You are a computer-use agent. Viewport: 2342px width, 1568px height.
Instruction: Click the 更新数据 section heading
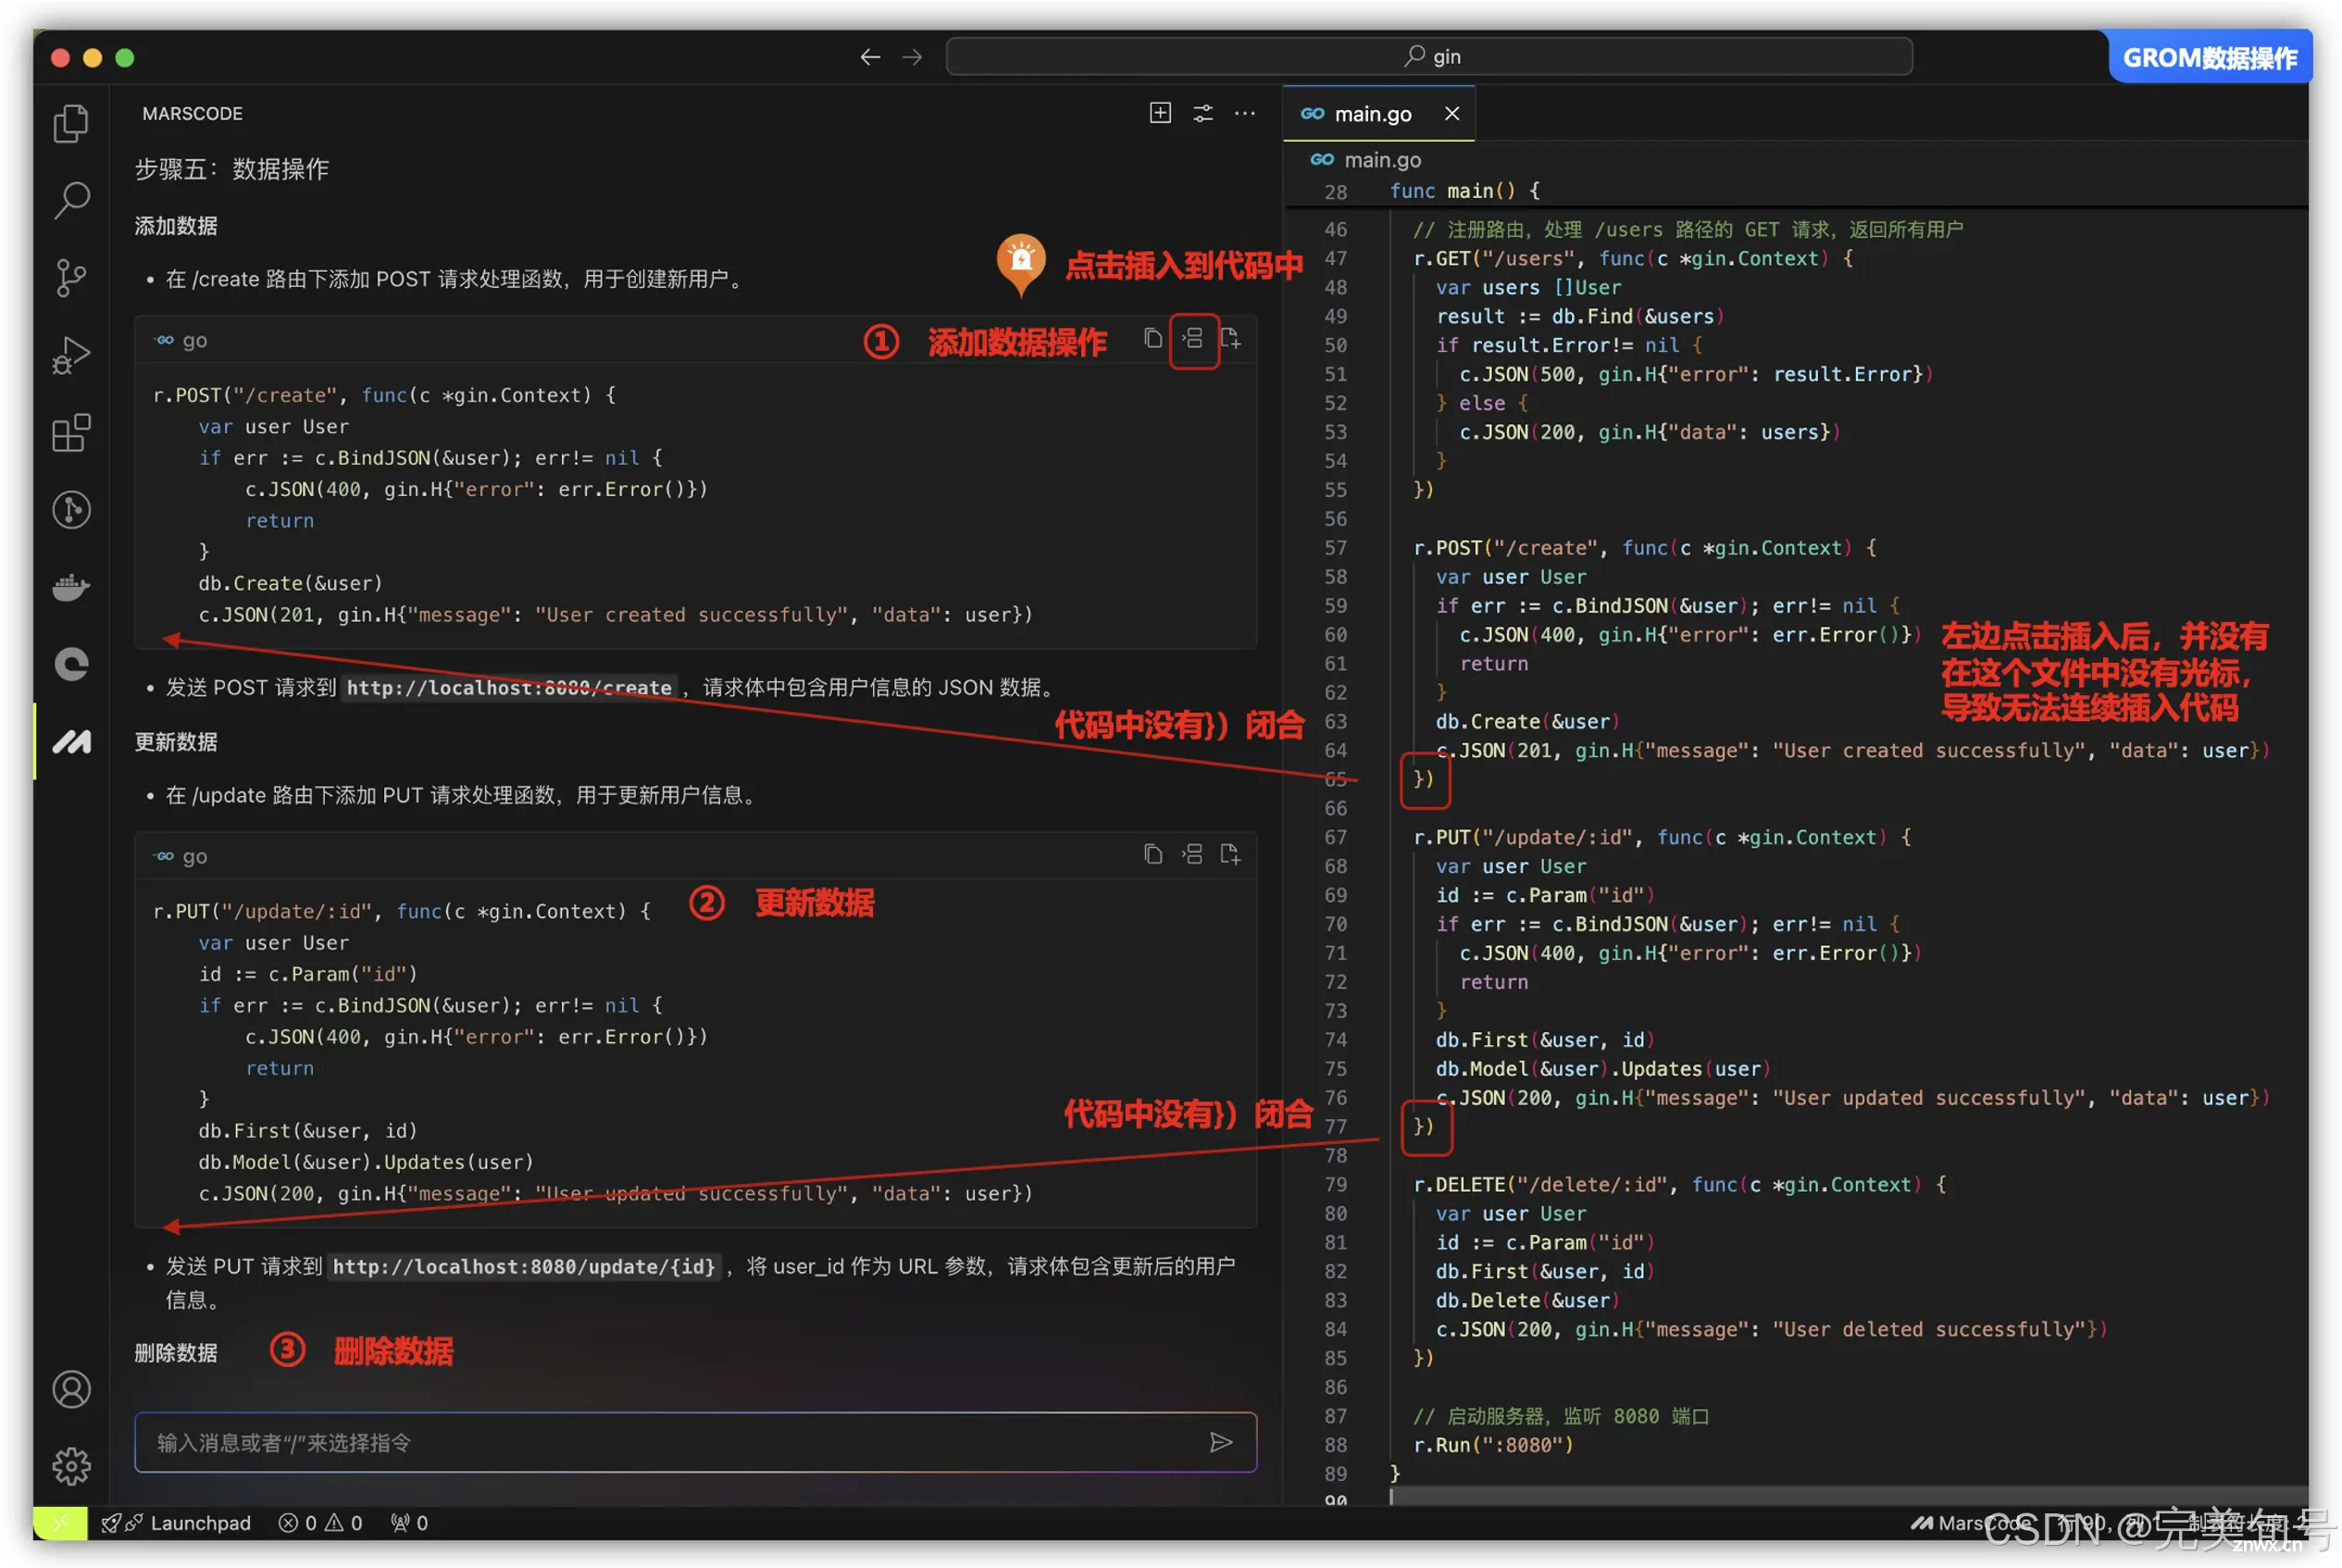coord(176,742)
